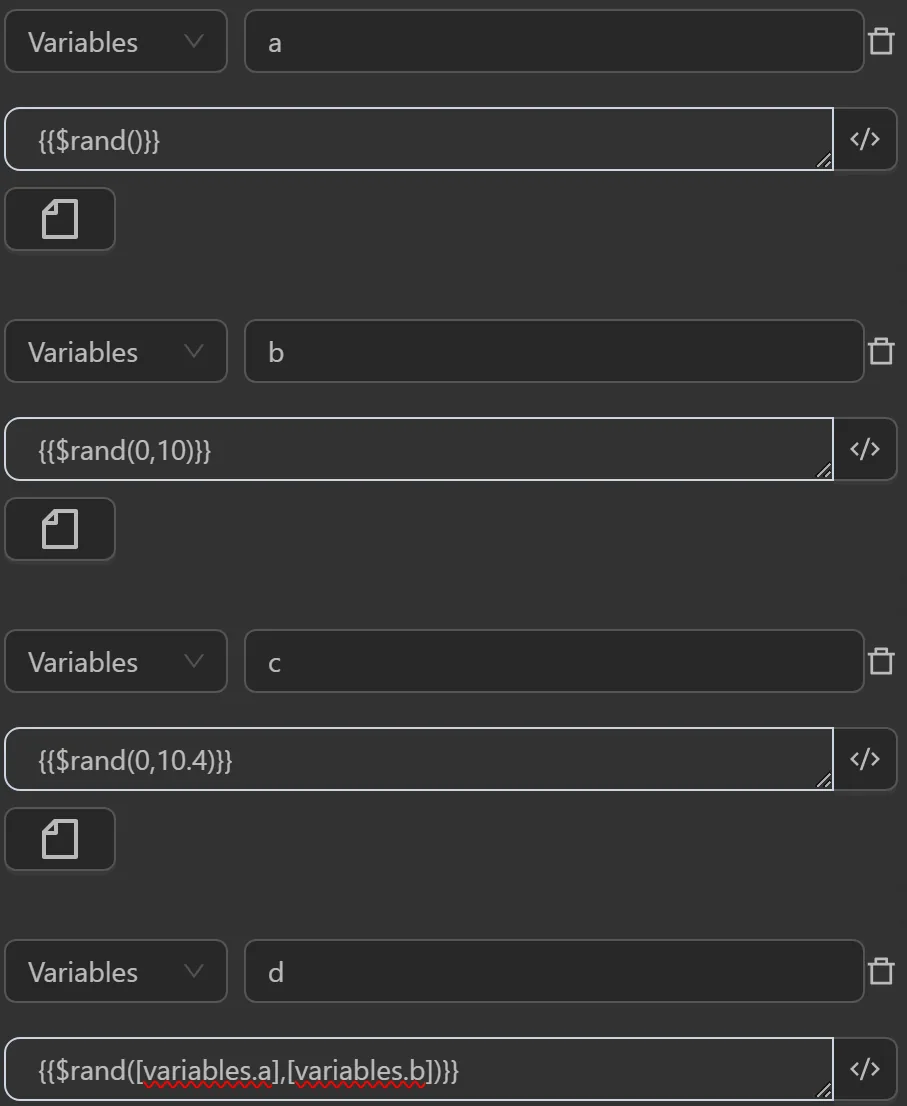Open the Variables type selector for c
This screenshot has width=907, height=1106.
[116, 662]
